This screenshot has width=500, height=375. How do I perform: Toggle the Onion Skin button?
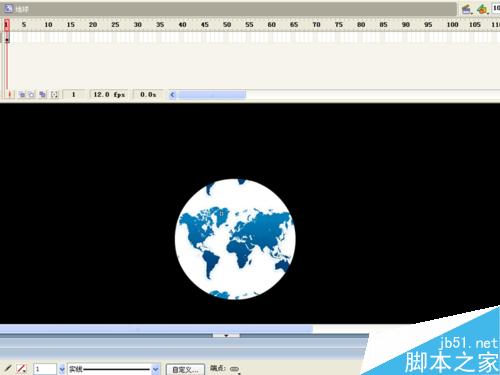coord(22,95)
